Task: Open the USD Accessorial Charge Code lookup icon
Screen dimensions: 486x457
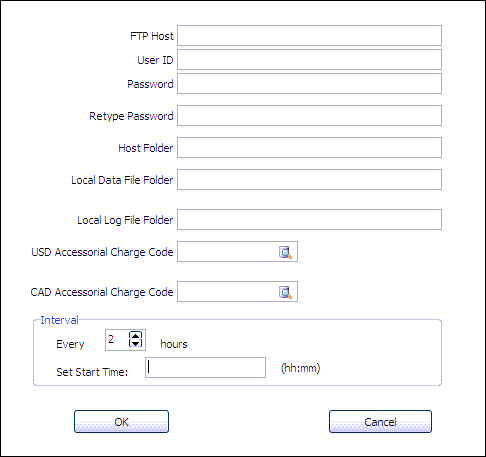Action: pyautogui.click(x=285, y=252)
